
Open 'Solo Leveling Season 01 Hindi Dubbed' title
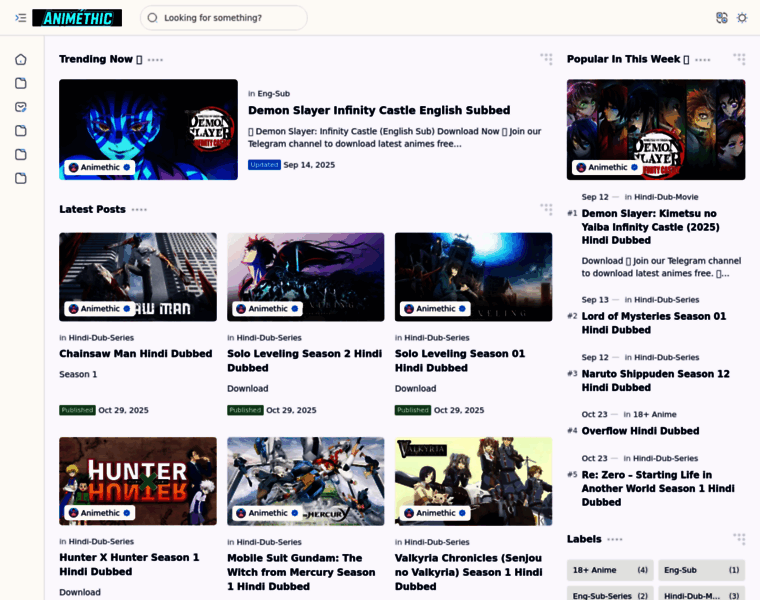point(460,361)
